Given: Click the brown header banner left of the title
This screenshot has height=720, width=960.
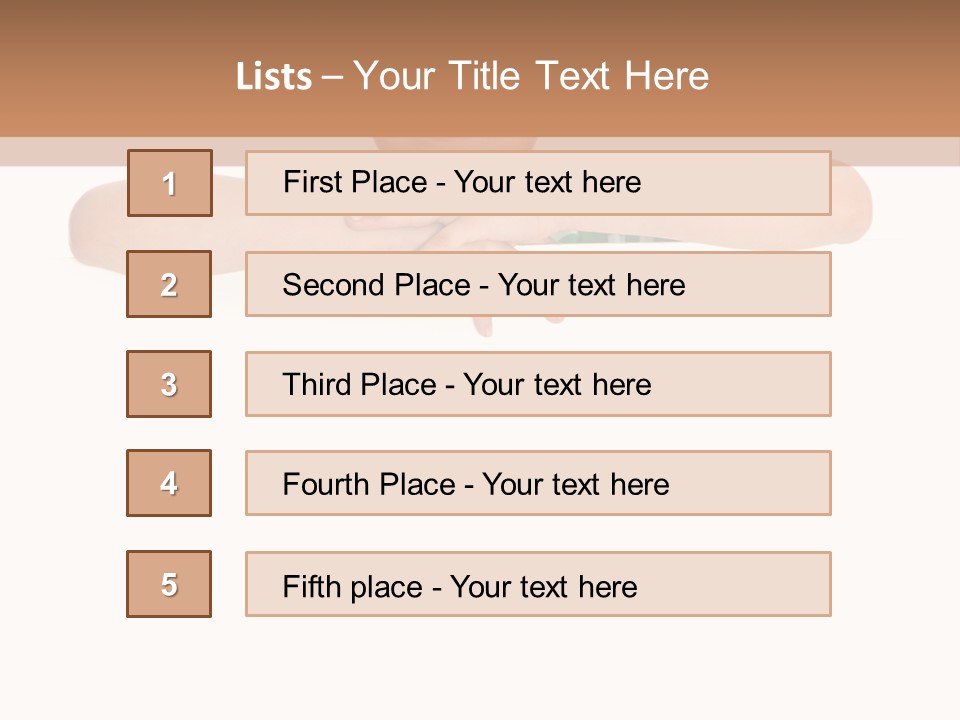Looking at the screenshot, I should tap(110, 76).
